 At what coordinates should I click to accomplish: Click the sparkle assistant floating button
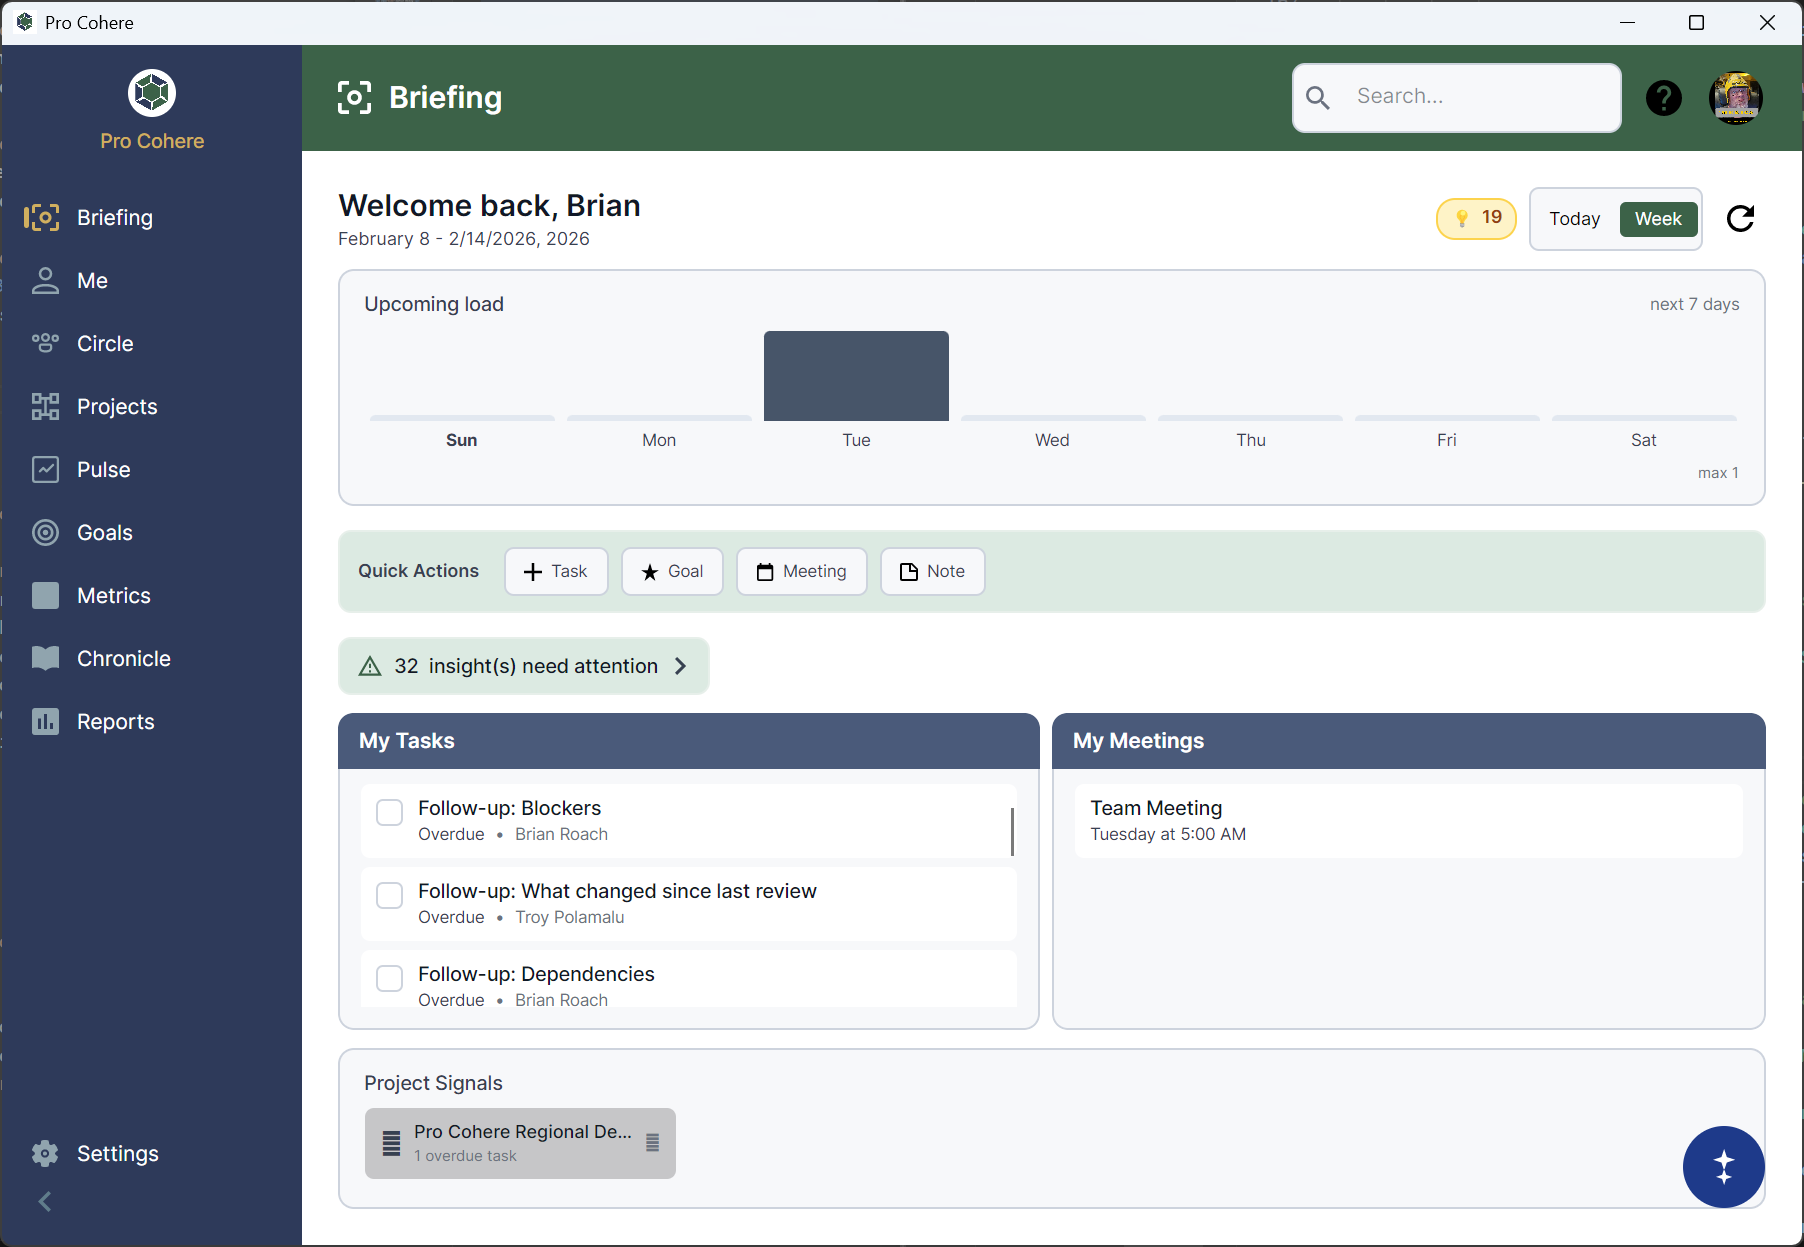[x=1723, y=1166]
